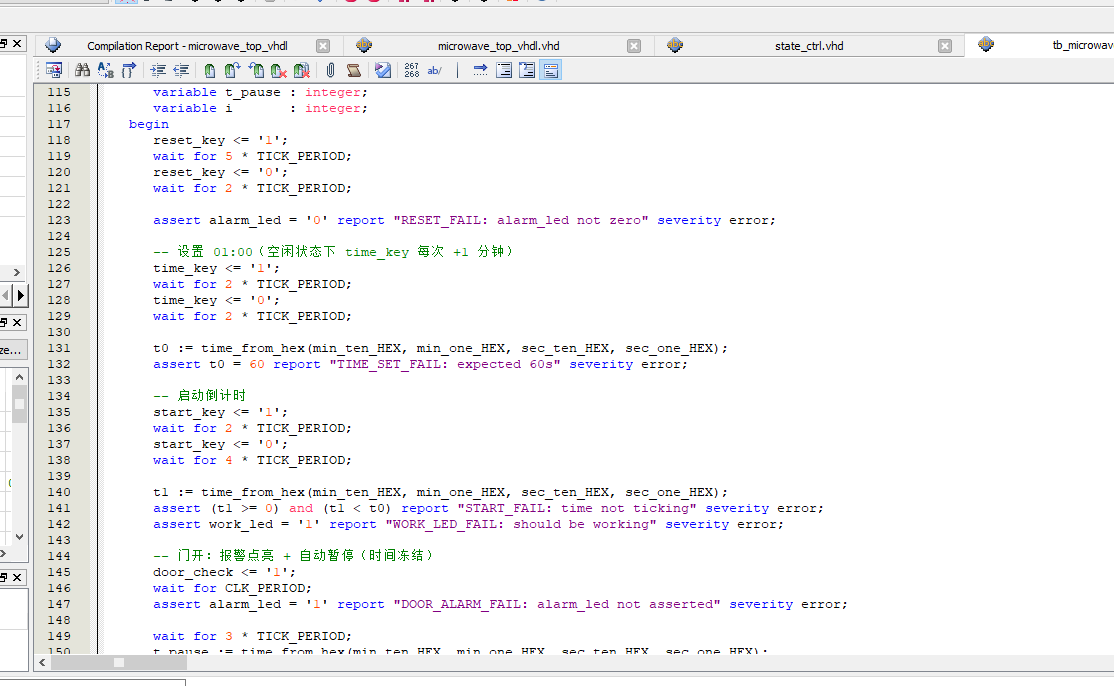
Task: Float the bottom left docked panel
Action: pyautogui.click(x=4, y=577)
